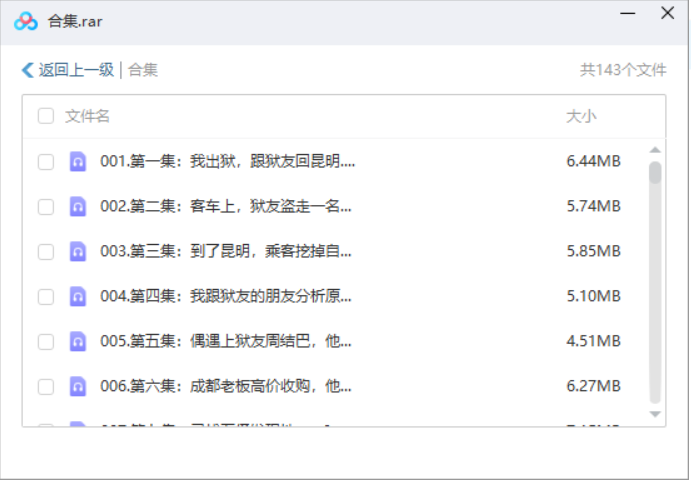Click audio file icon for 003.第三集
The image size is (691, 483).
point(78,251)
